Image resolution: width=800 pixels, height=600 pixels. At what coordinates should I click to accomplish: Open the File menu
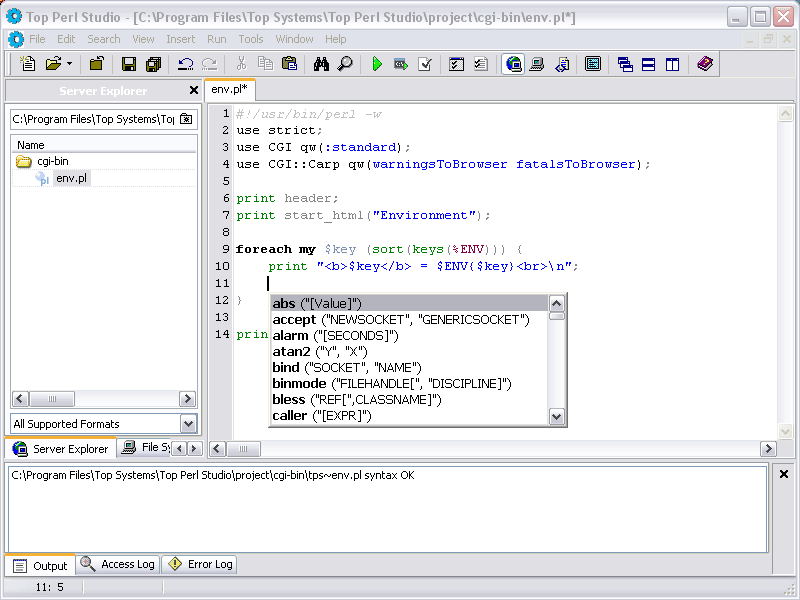coord(37,39)
